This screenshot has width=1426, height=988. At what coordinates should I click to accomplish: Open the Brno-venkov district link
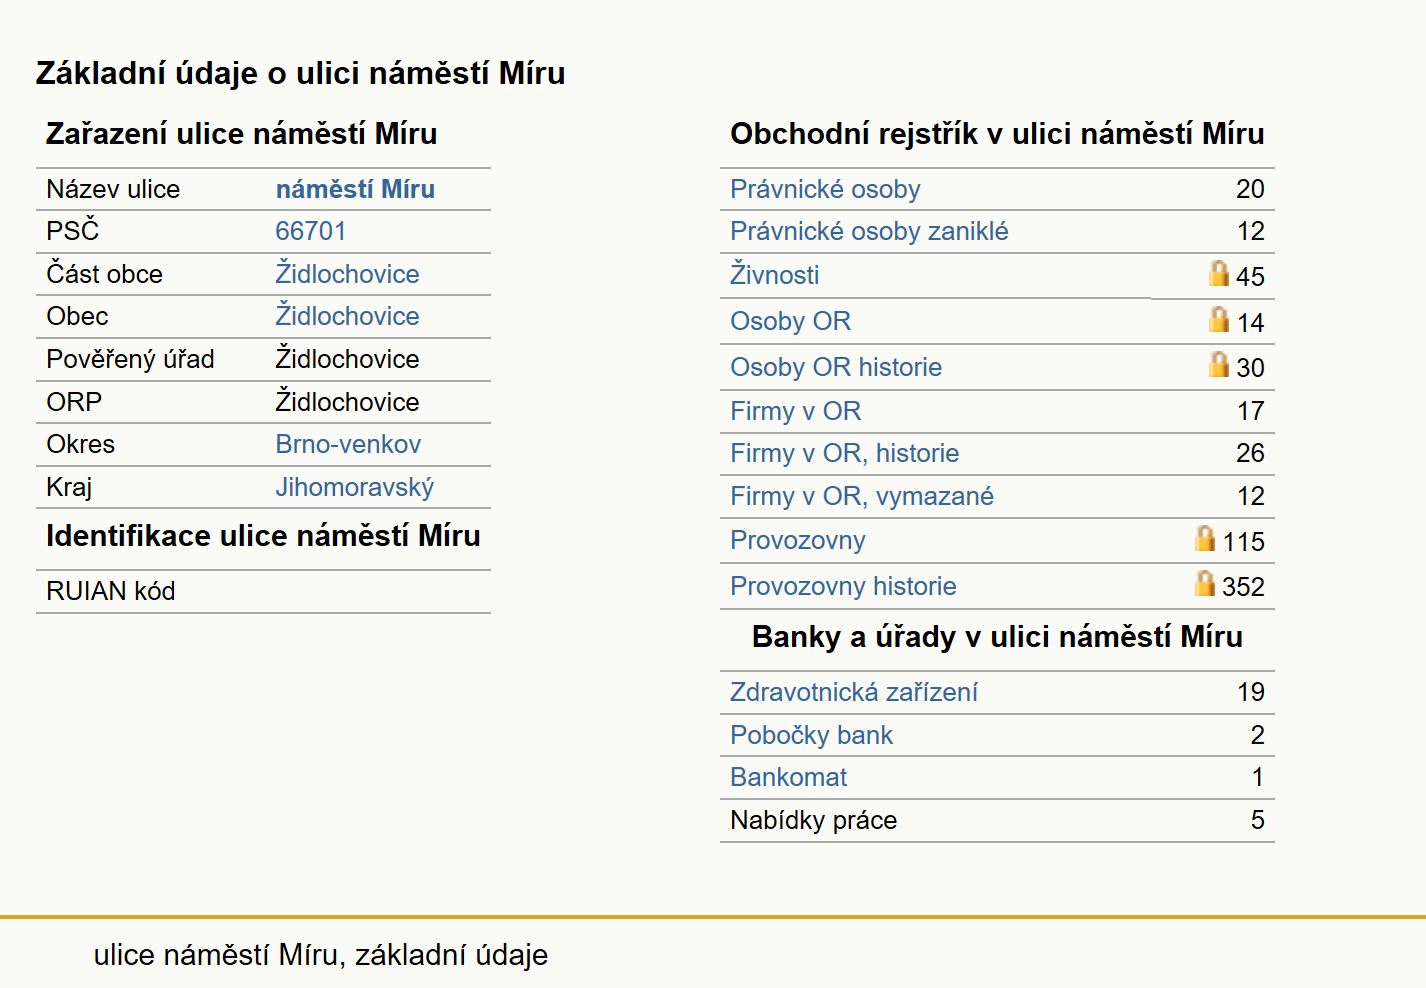coord(348,444)
